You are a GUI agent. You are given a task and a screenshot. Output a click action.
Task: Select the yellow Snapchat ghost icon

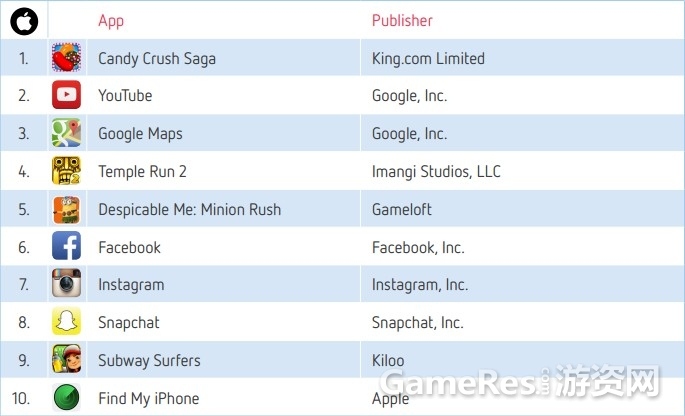66,321
